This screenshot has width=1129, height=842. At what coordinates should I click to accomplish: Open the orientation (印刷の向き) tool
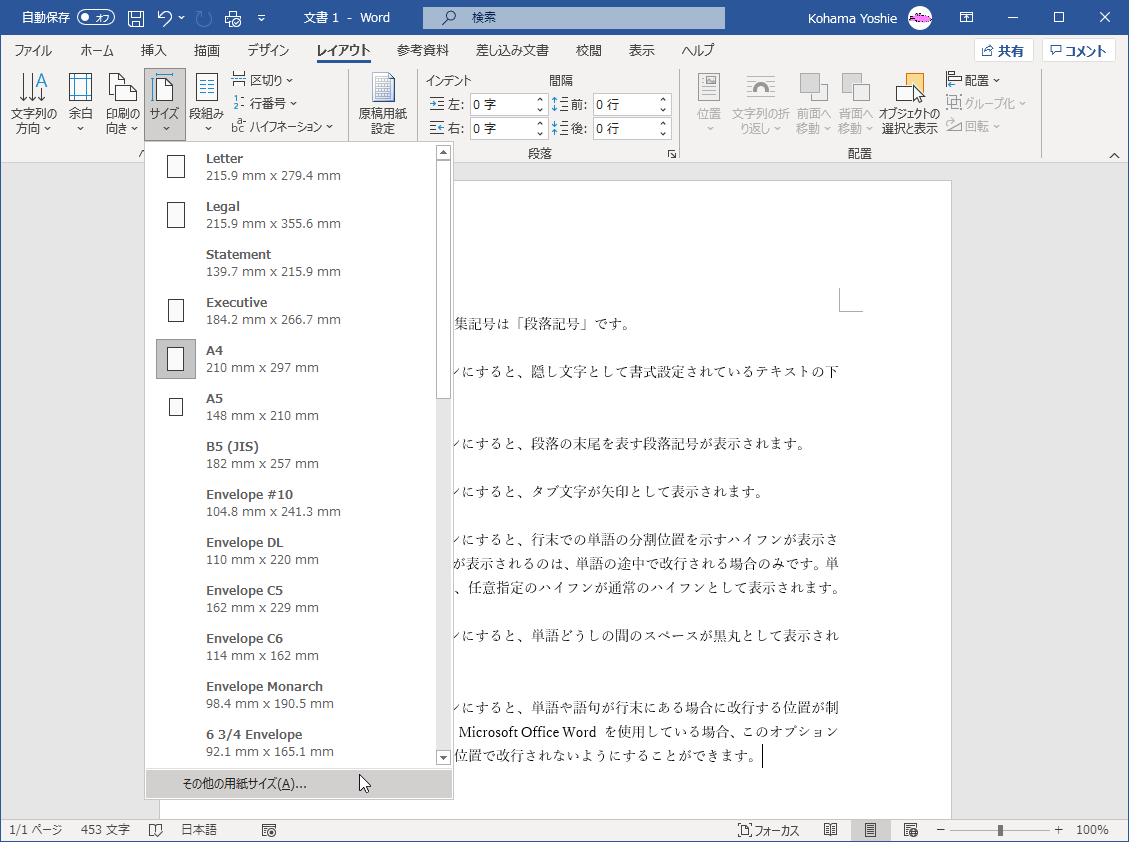pos(122,104)
